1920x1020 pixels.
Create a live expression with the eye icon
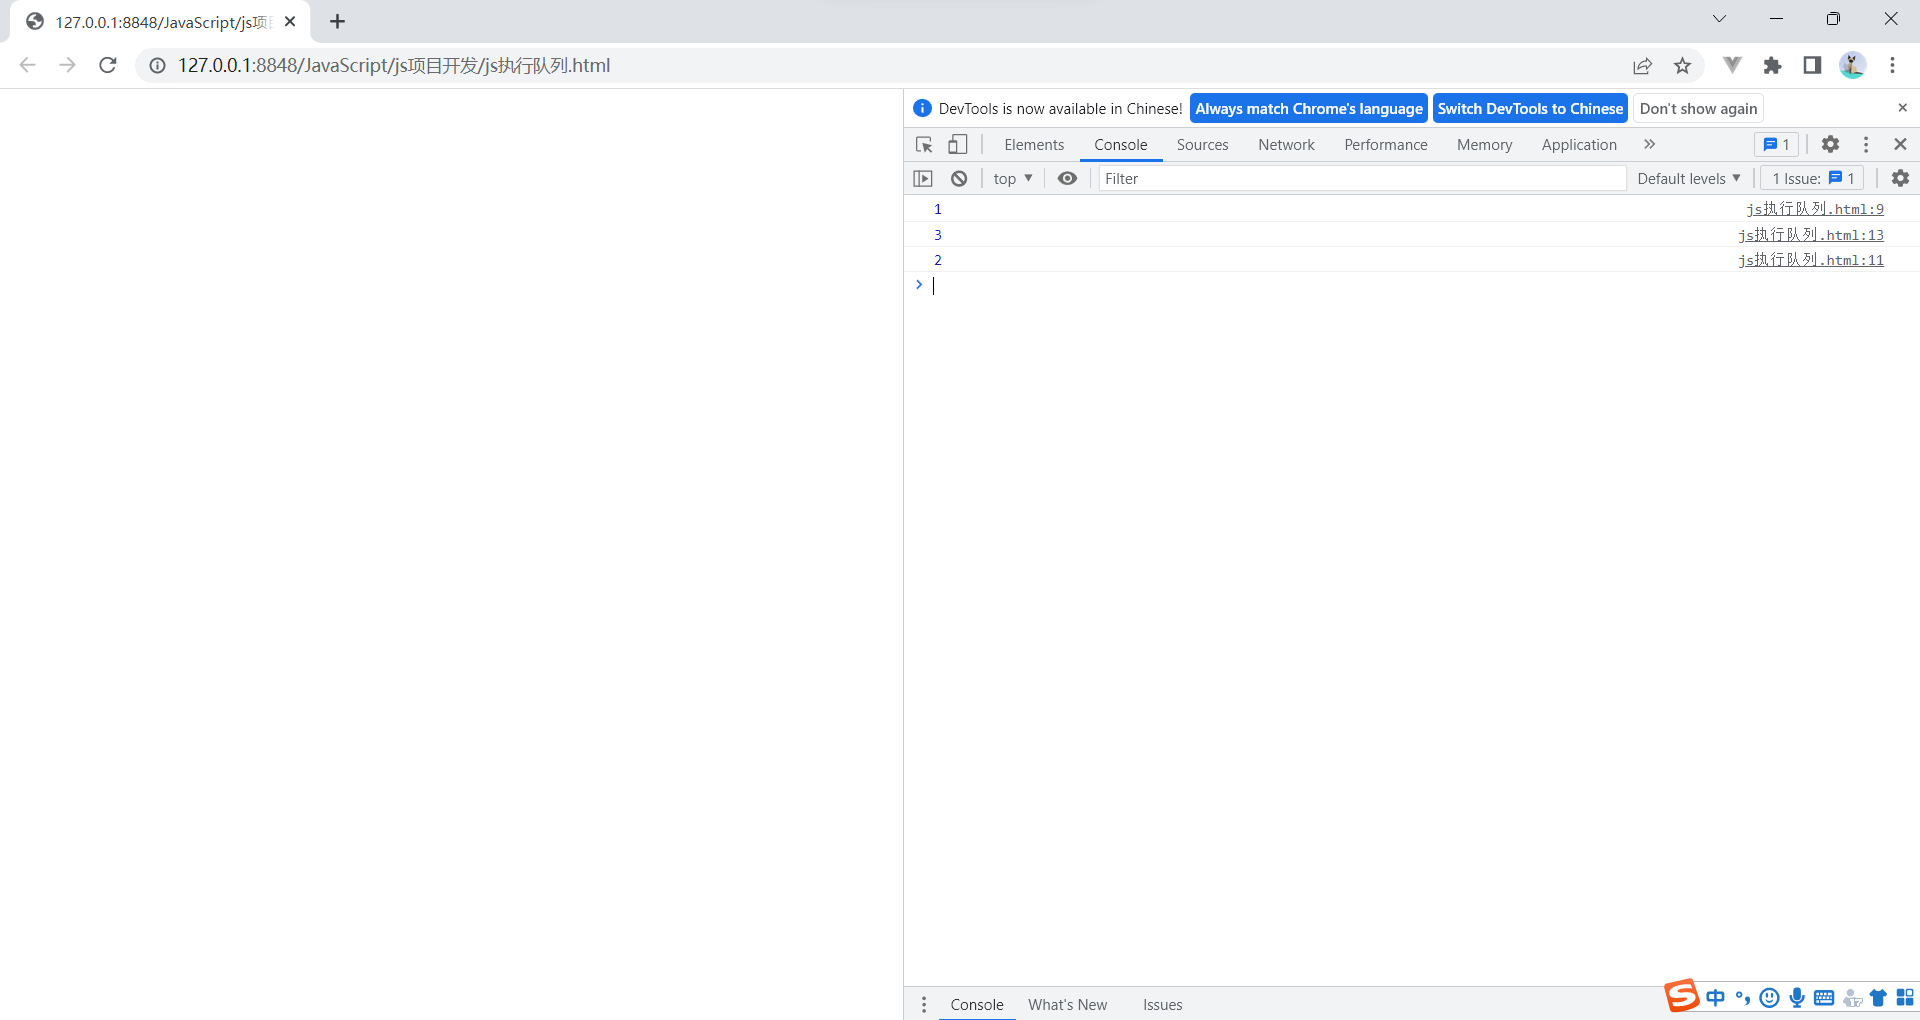point(1067,178)
